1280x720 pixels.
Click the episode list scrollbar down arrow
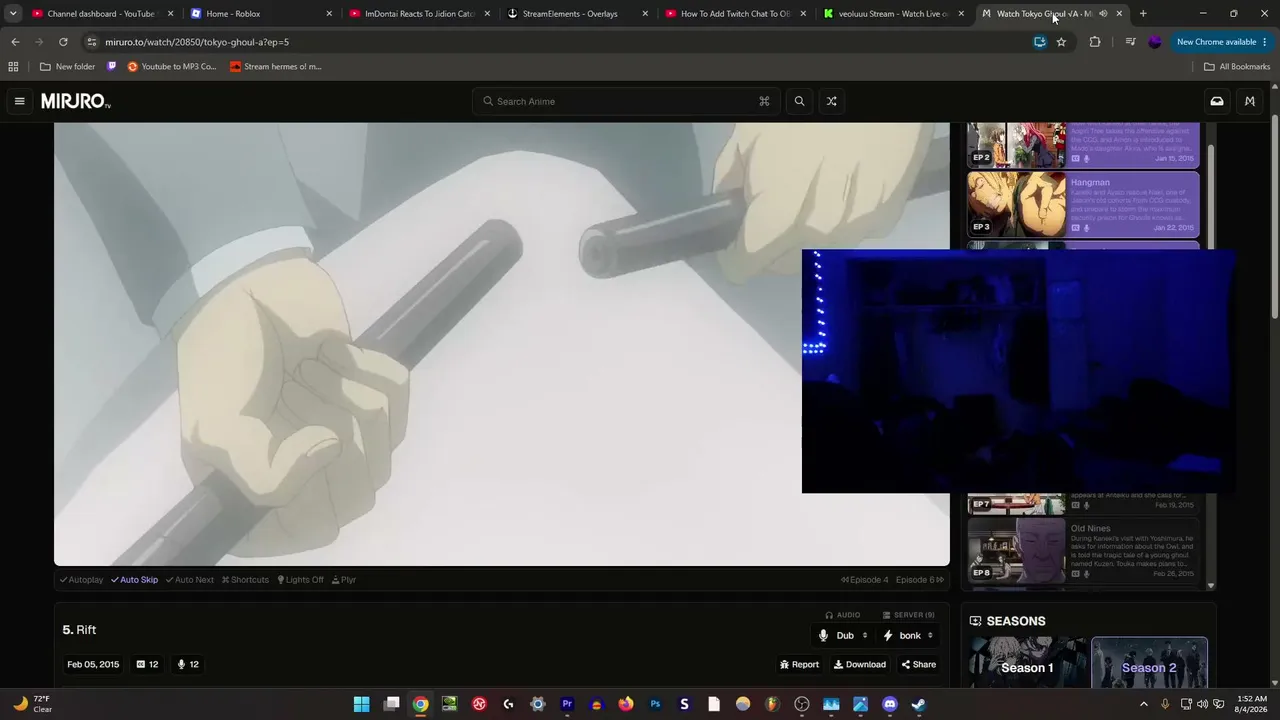(x=1211, y=586)
